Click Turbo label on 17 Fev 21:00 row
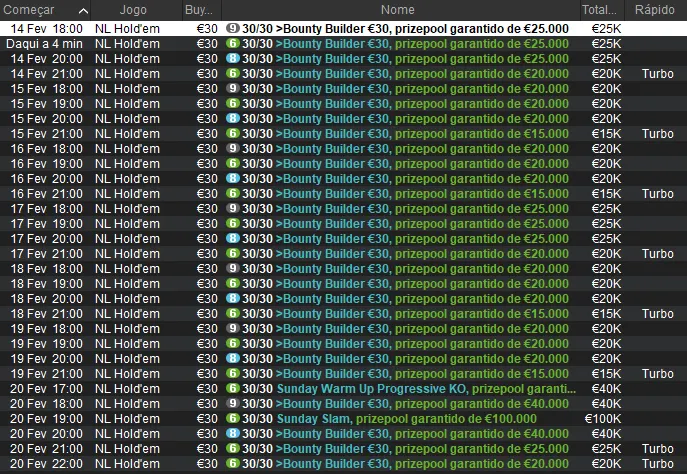The width and height of the screenshot is (687, 474). (x=658, y=254)
